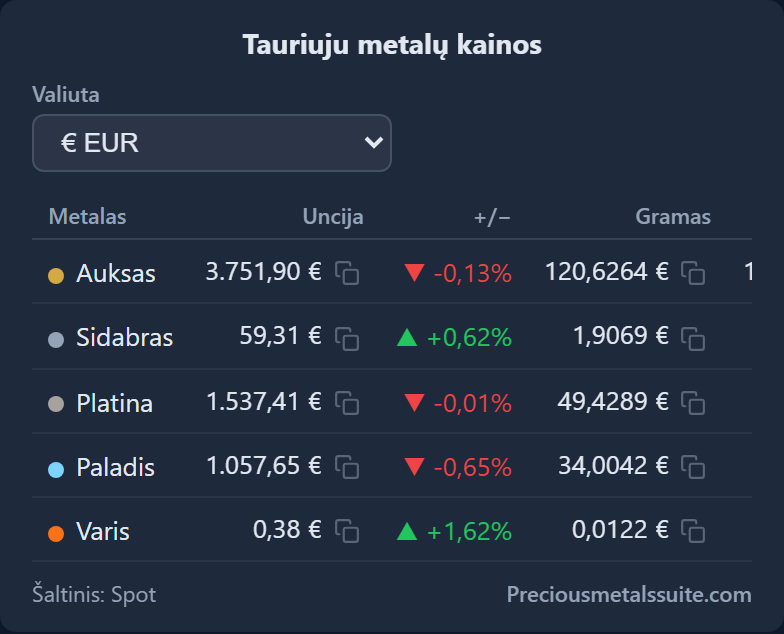This screenshot has height=634, width=784.
Task: Click the Uncija column header
Action: [333, 217]
